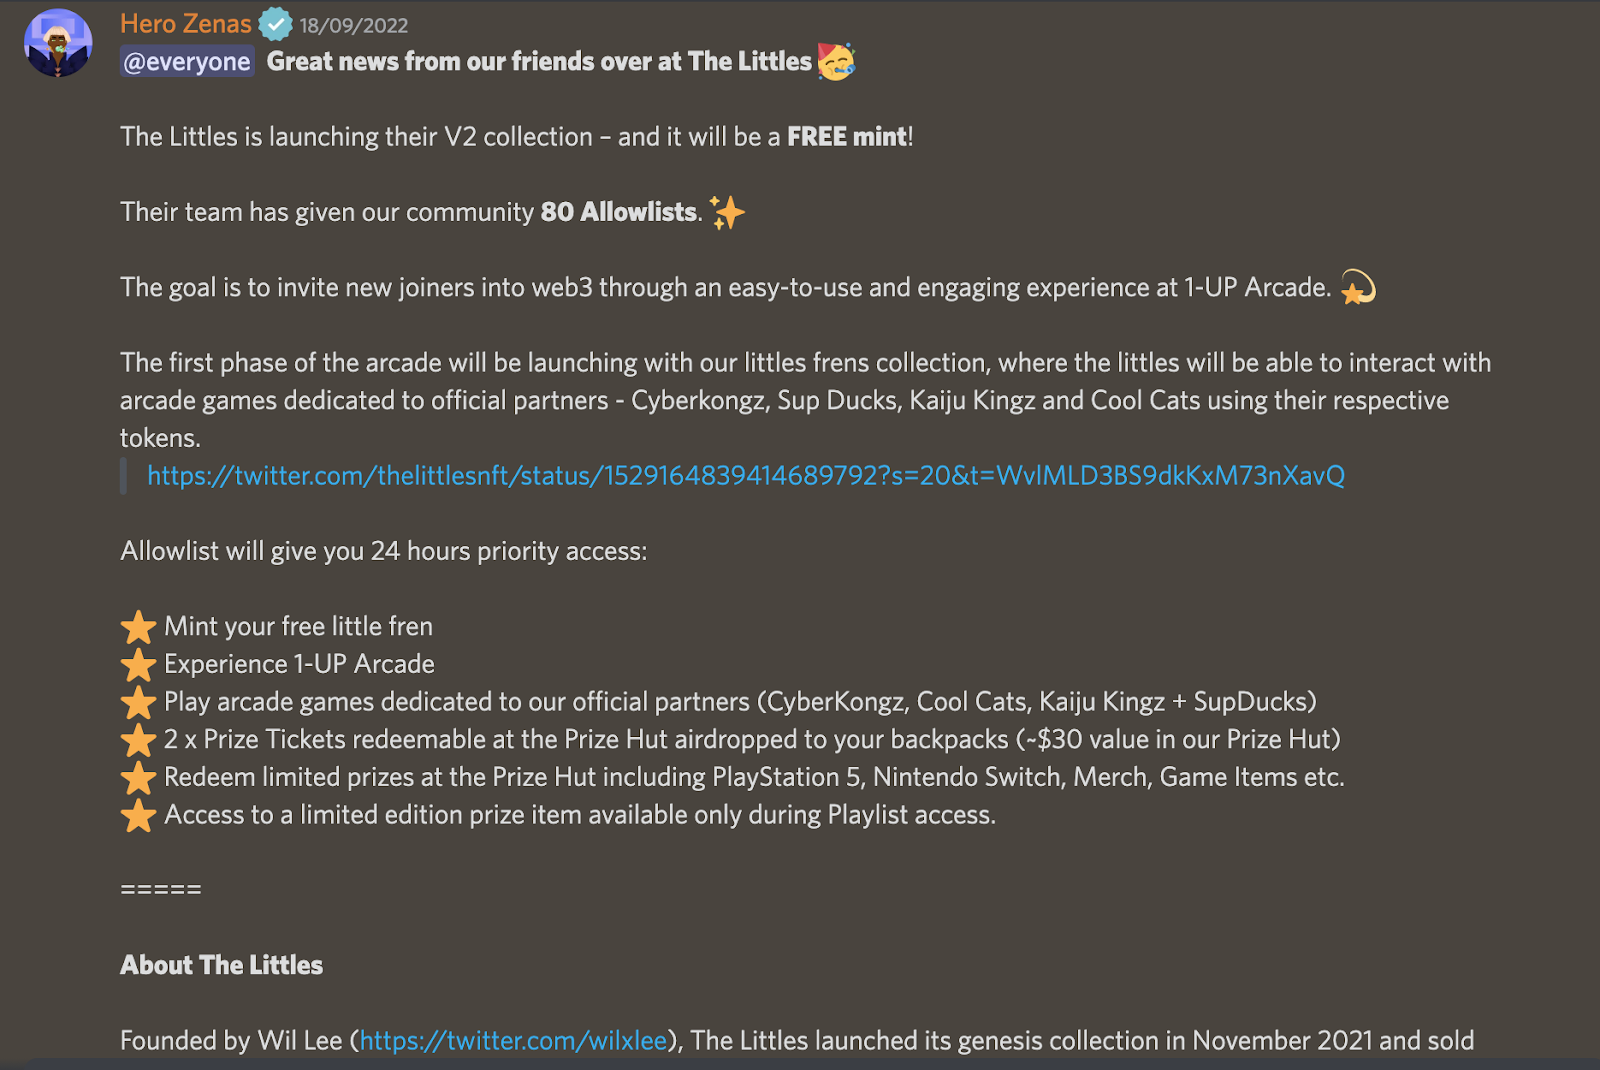Click the star emoji beside "Experience 1-UP Arcade"
The width and height of the screenshot is (1600, 1070).
pyautogui.click(x=138, y=665)
